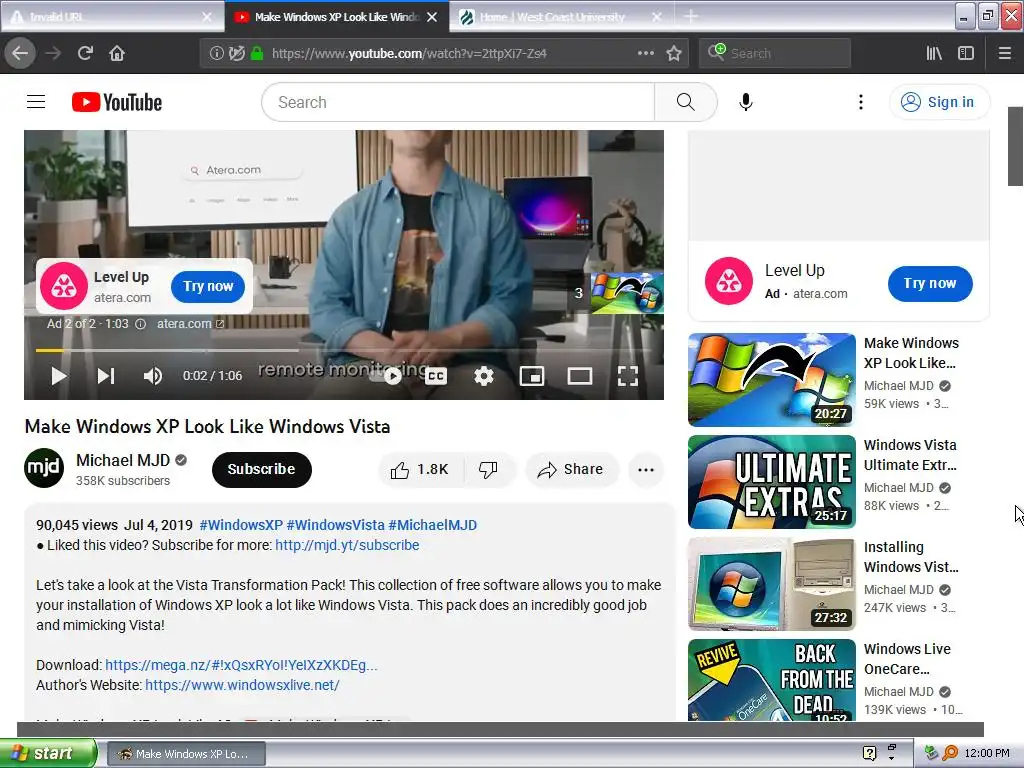The image size is (1024, 768).
Task: Click the YouTube search input field
Action: click(458, 102)
